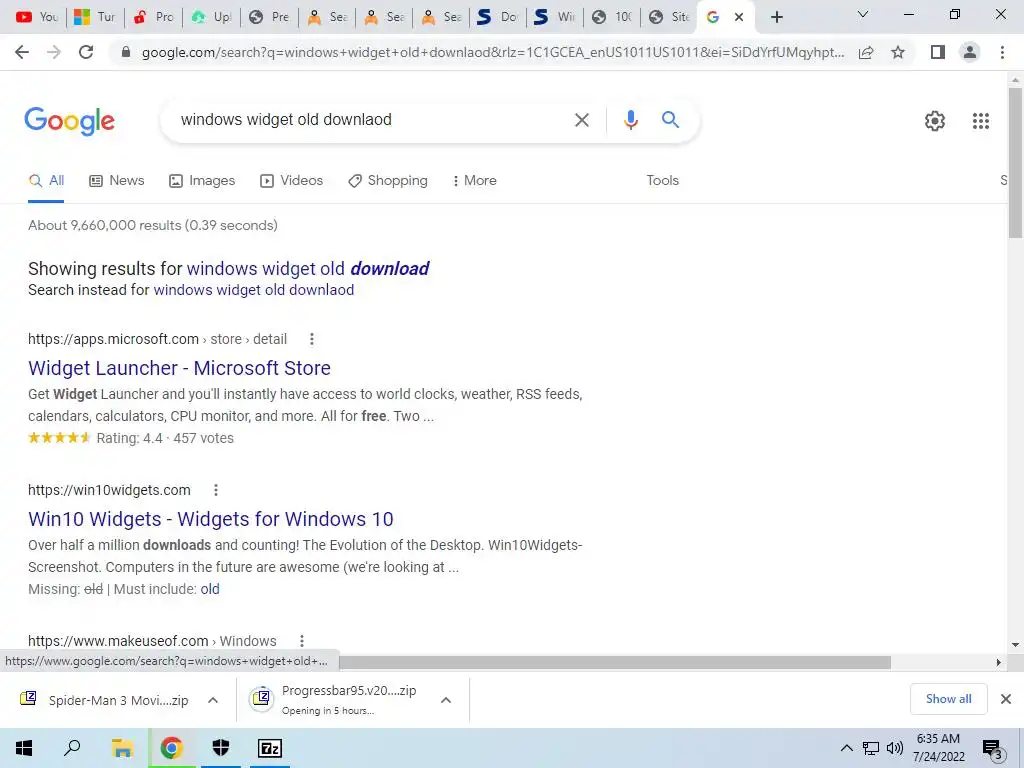Run search with the magnifier icon
This screenshot has height=768, width=1024.
(x=670, y=120)
